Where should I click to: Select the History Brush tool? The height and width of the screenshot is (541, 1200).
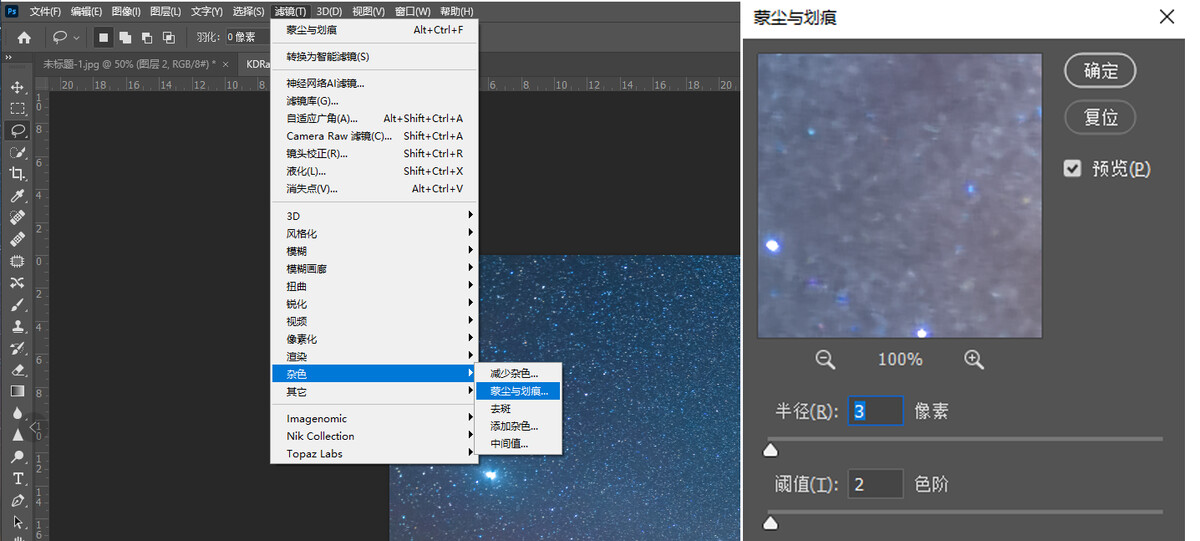click(x=17, y=347)
